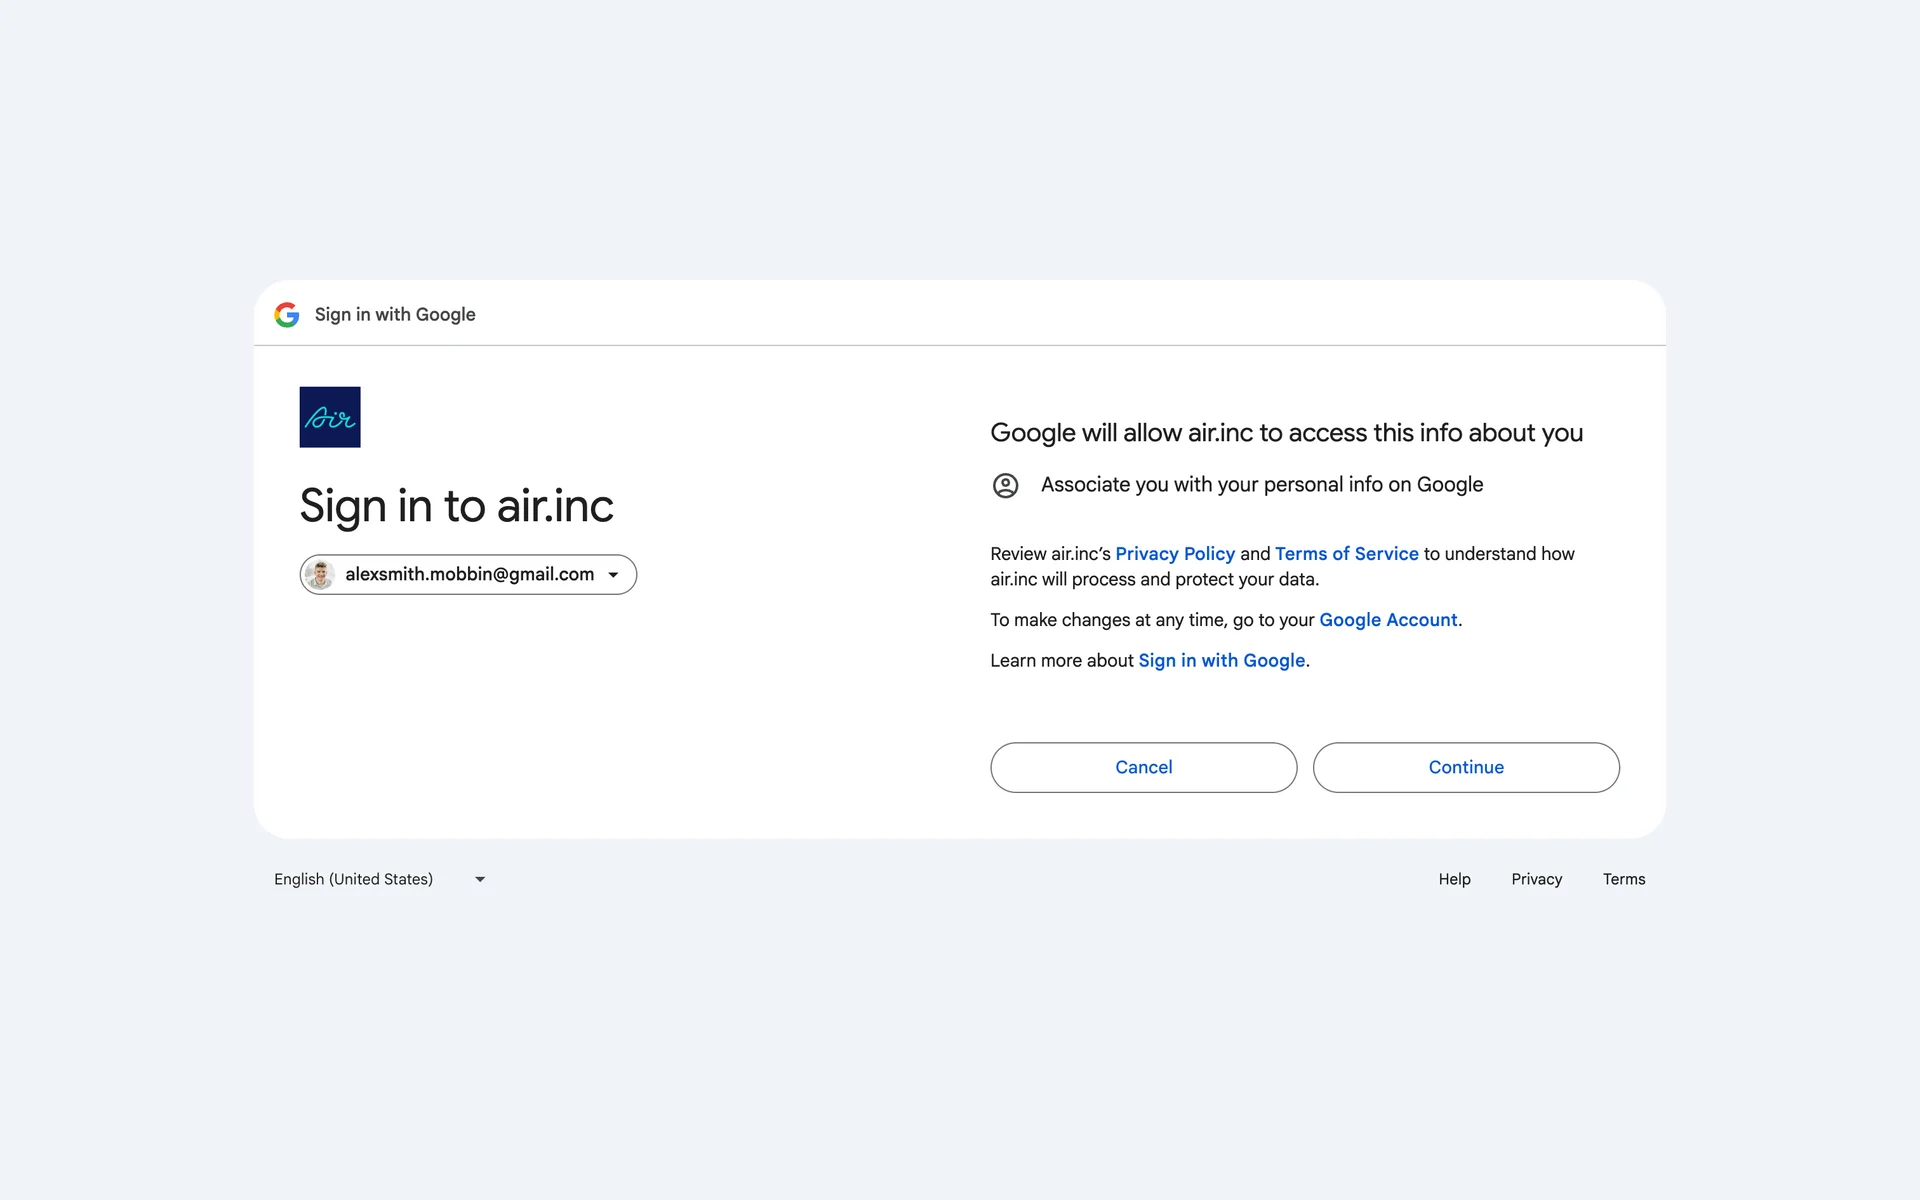The width and height of the screenshot is (1920, 1200).
Task: Click the Air app logo
Action: (330, 417)
